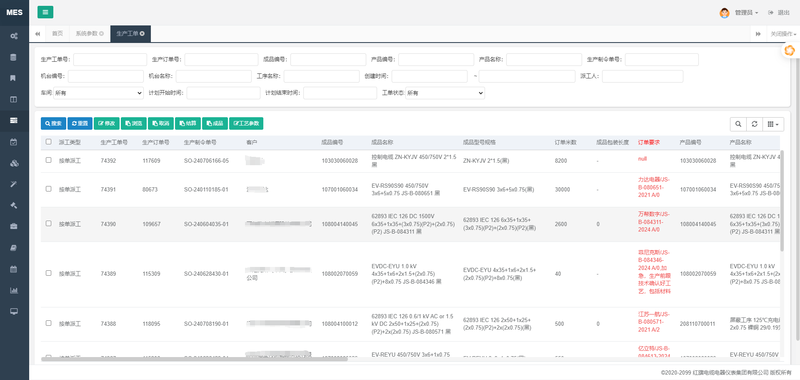Focus the 机台编号 input field
Viewport: 800px width, 380px height.
106,77
